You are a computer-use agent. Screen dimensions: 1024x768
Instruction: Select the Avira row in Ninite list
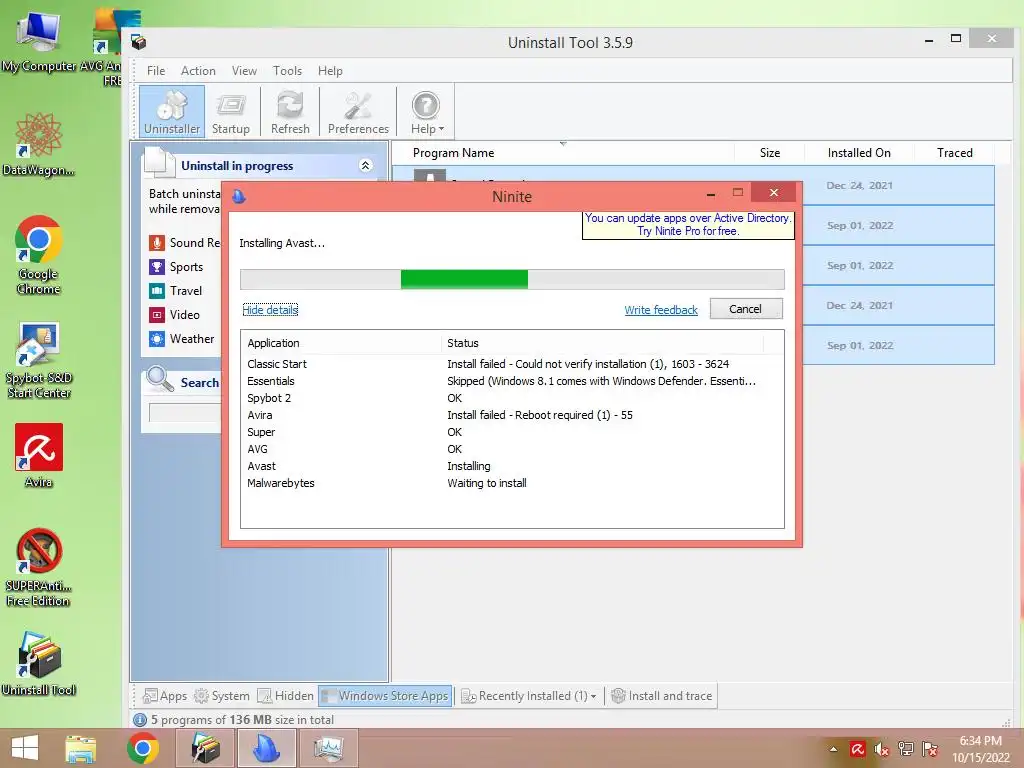click(512, 415)
